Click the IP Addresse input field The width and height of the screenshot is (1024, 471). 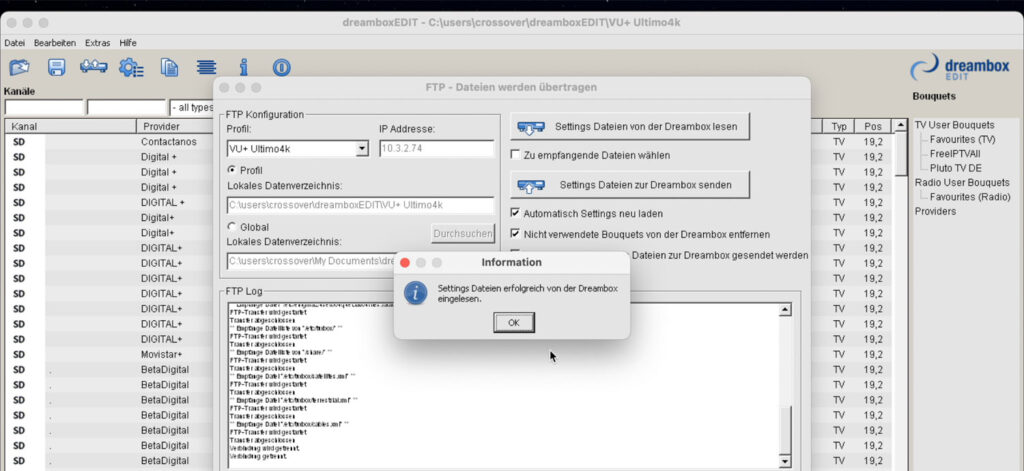436,149
